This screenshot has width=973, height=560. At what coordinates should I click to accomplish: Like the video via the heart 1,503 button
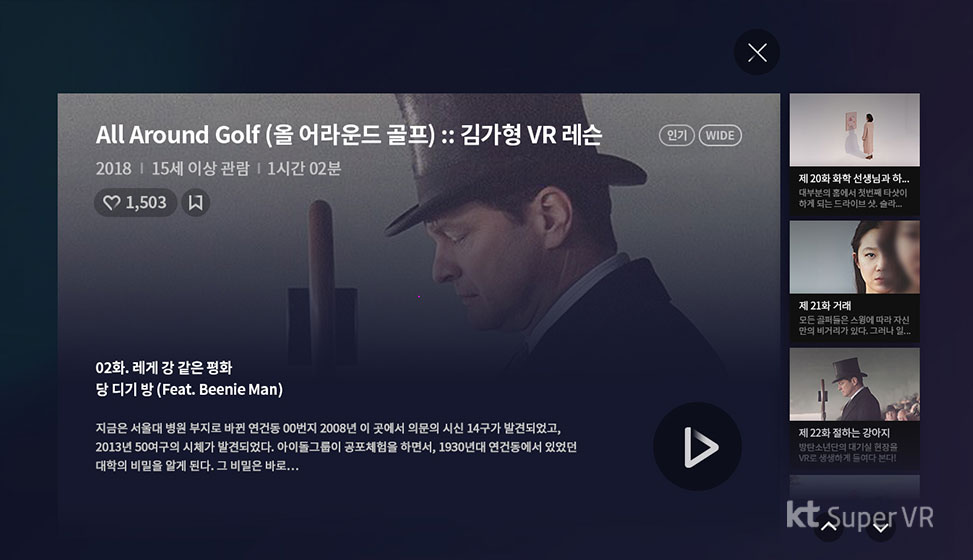coord(135,202)
